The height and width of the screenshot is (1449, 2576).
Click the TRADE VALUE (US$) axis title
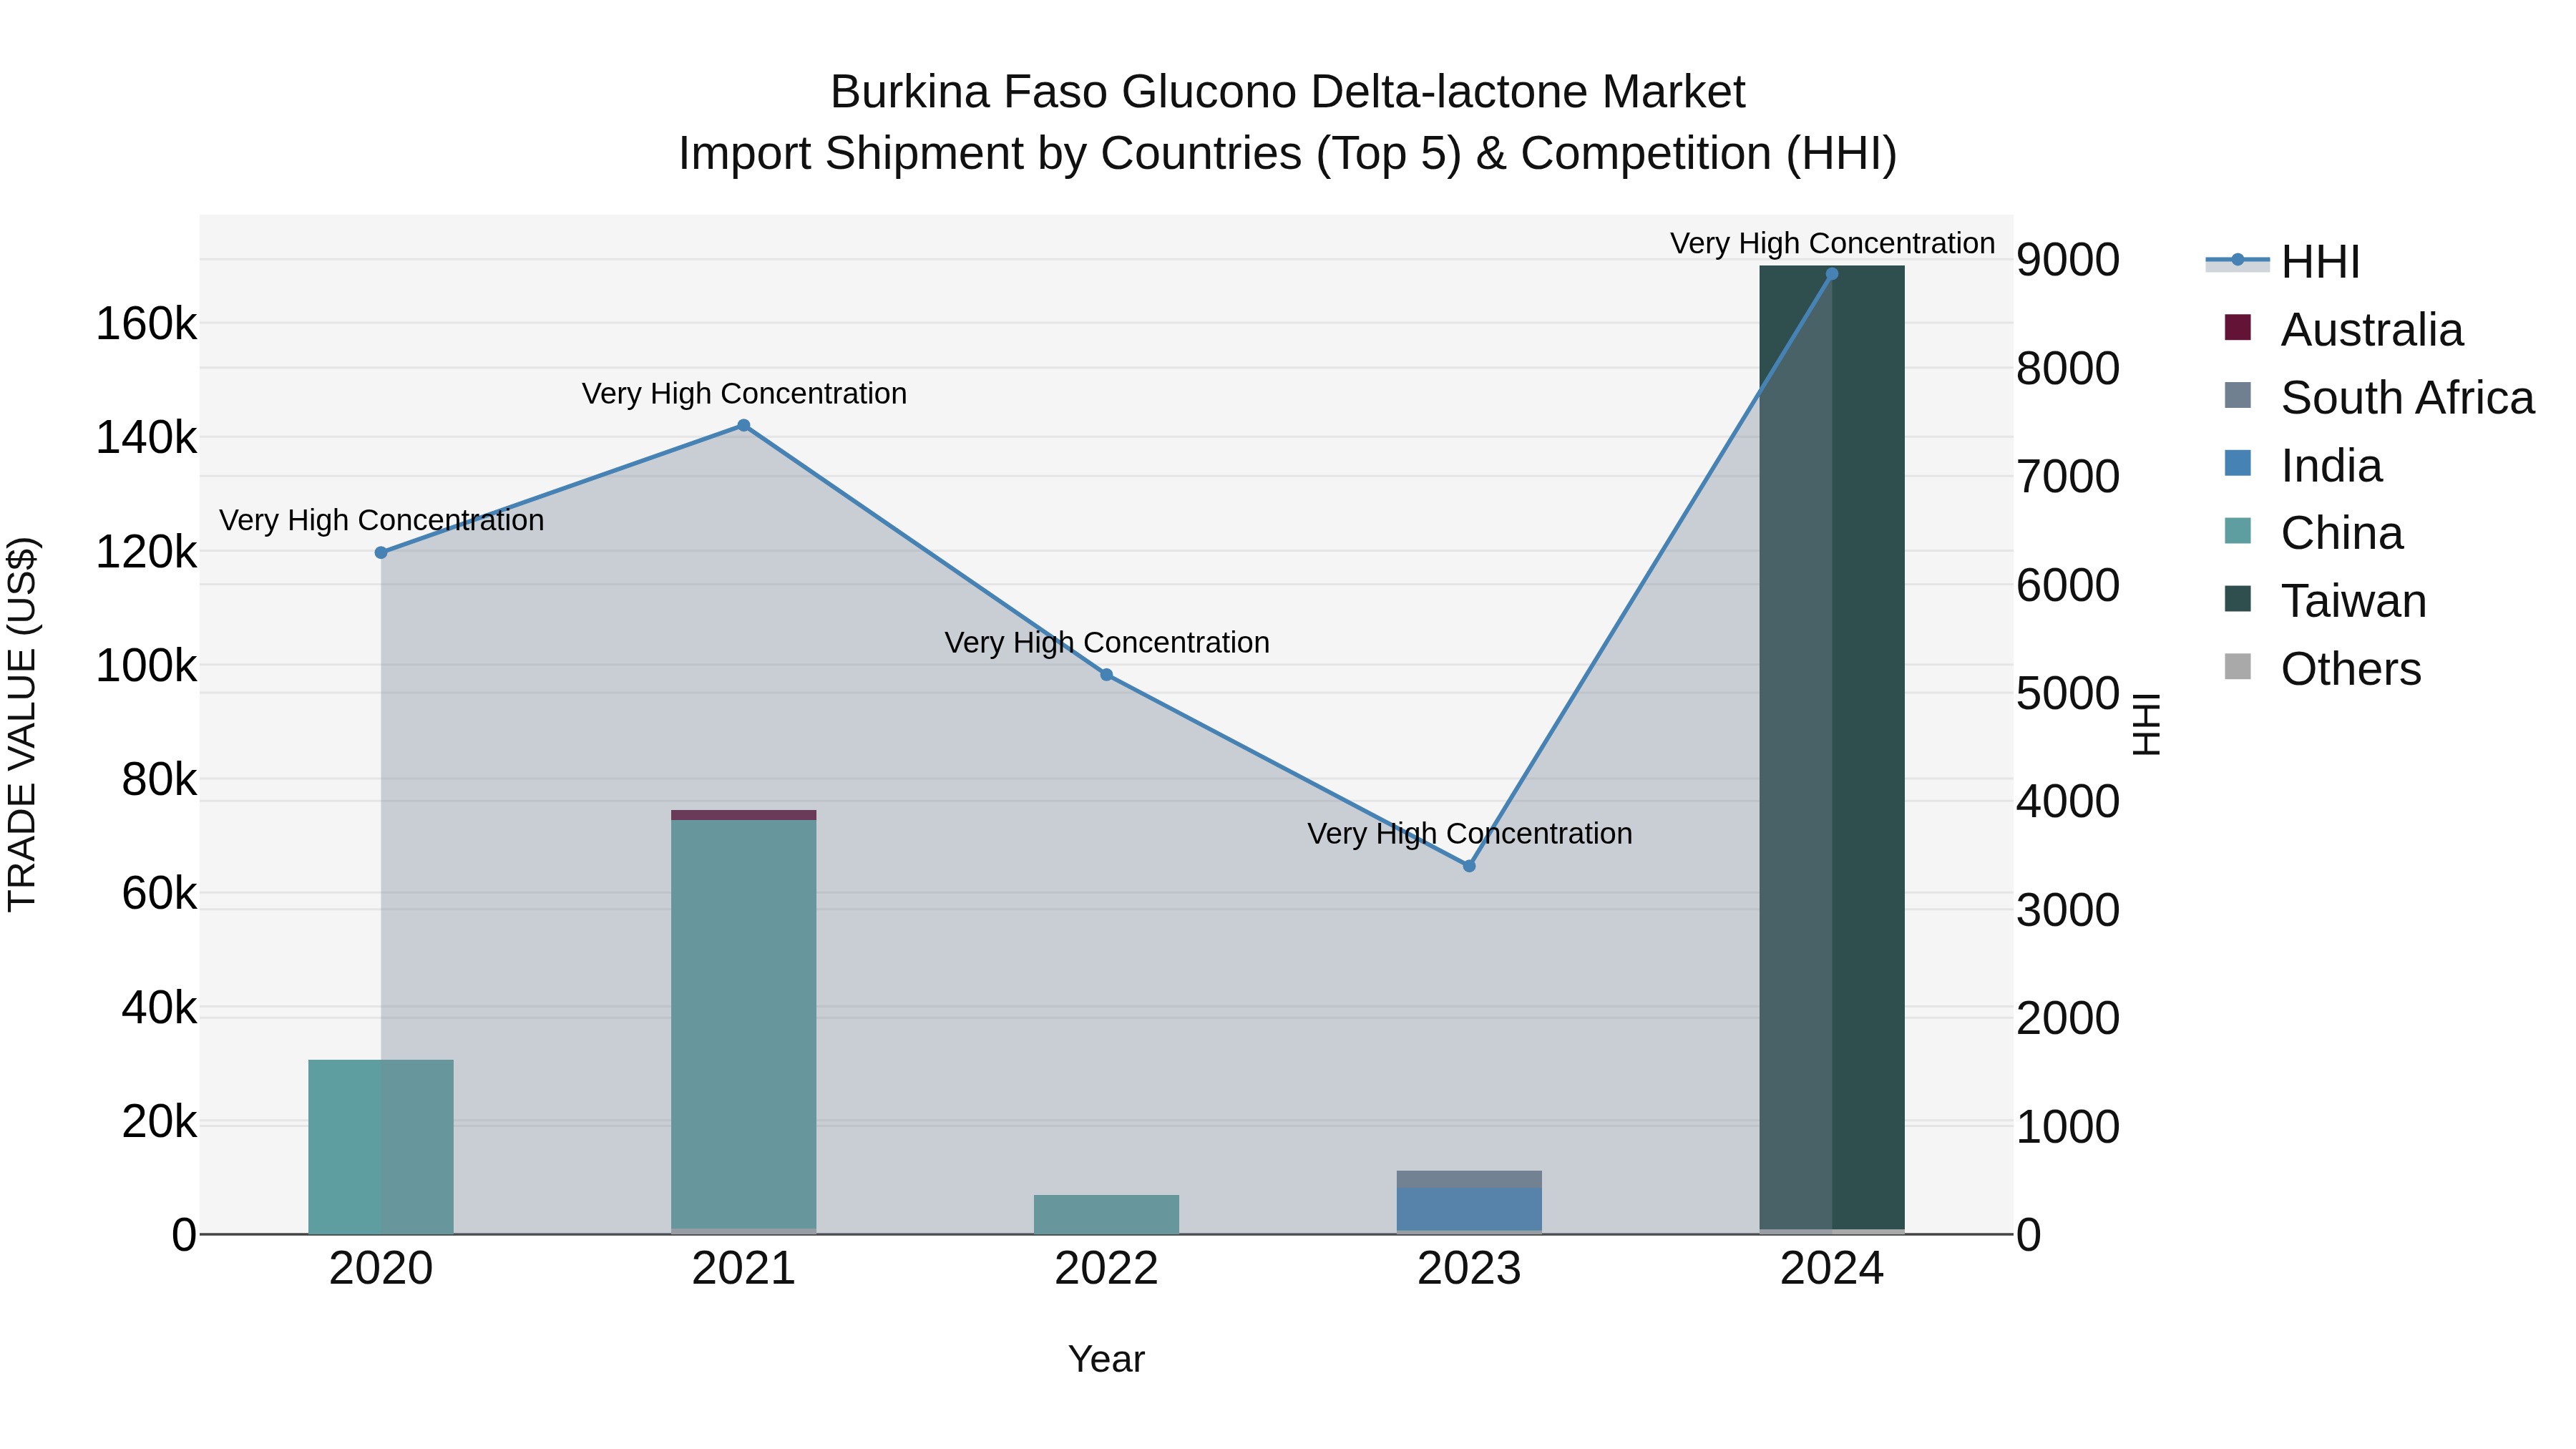23,724
